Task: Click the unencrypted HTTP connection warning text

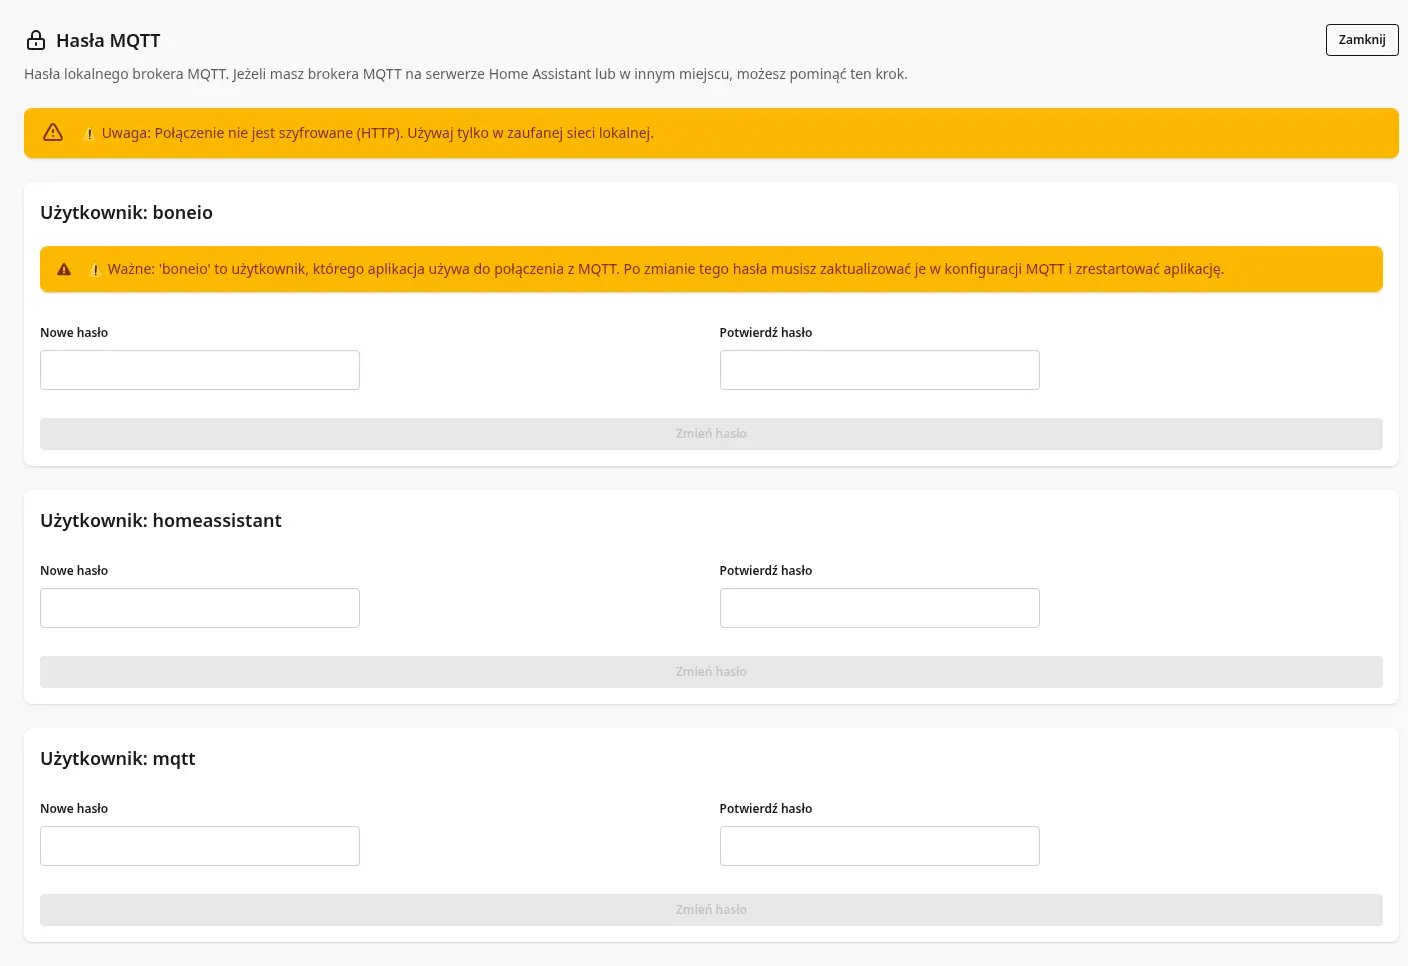Action: (378, 133)
